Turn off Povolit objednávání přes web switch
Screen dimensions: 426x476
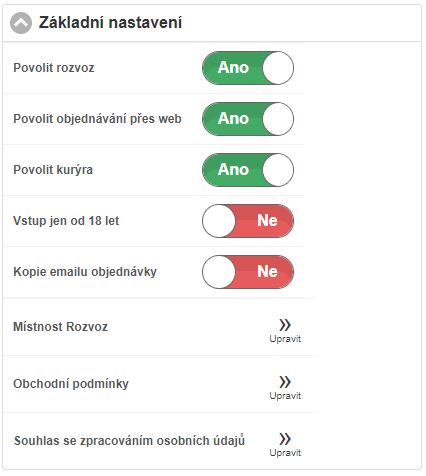[x=248, y=119]
